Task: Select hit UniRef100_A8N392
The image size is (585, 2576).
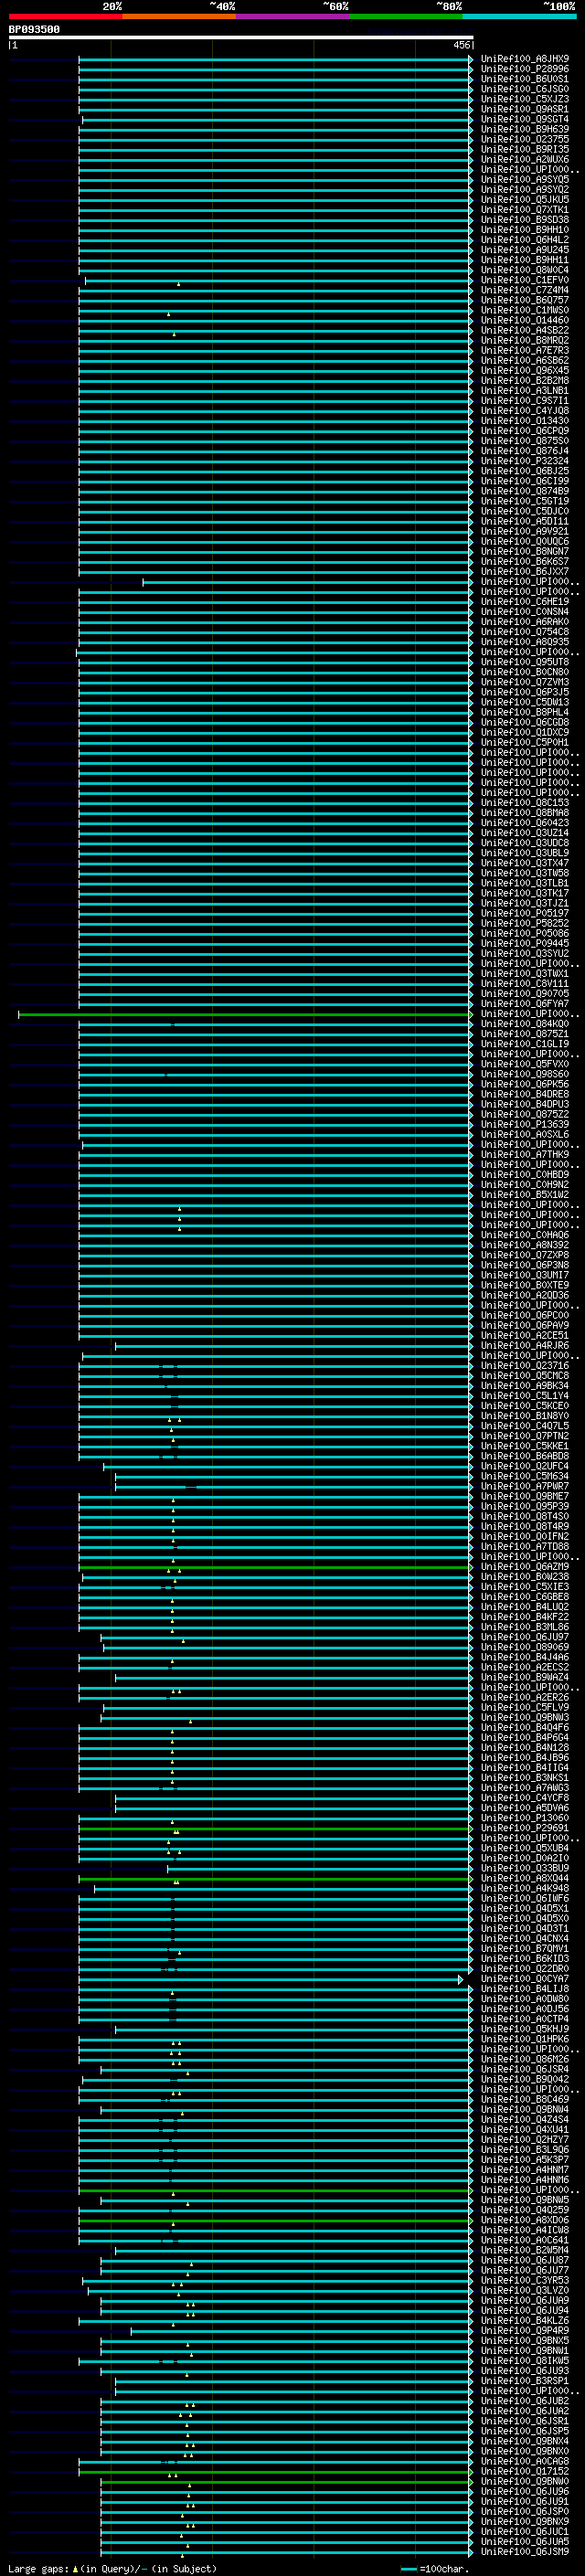Action: click(x=525, y=1245)
